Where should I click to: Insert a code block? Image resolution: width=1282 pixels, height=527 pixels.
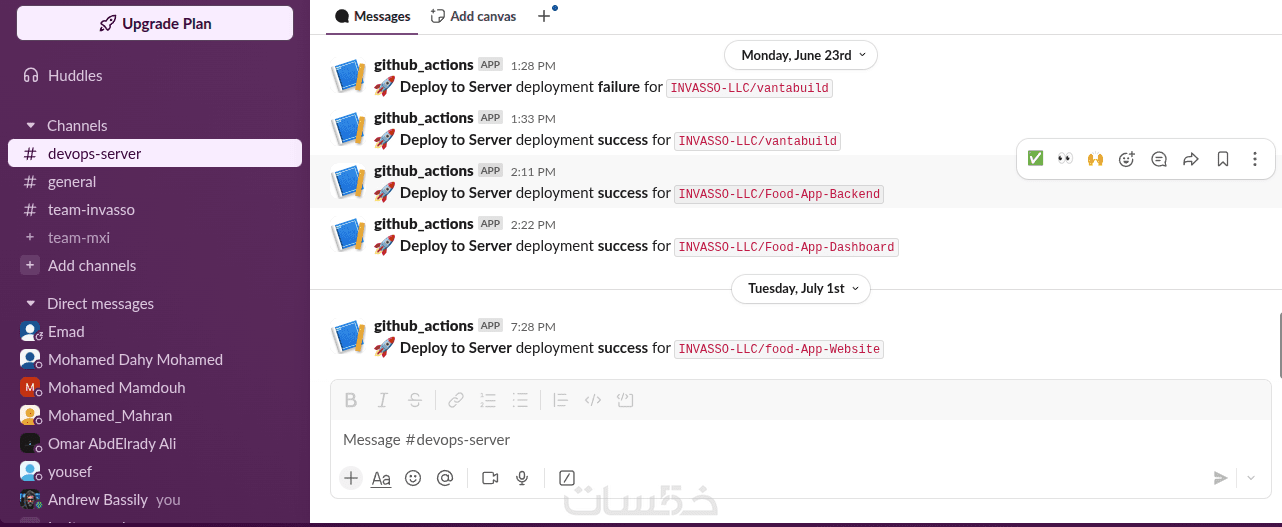pos(625,400)
